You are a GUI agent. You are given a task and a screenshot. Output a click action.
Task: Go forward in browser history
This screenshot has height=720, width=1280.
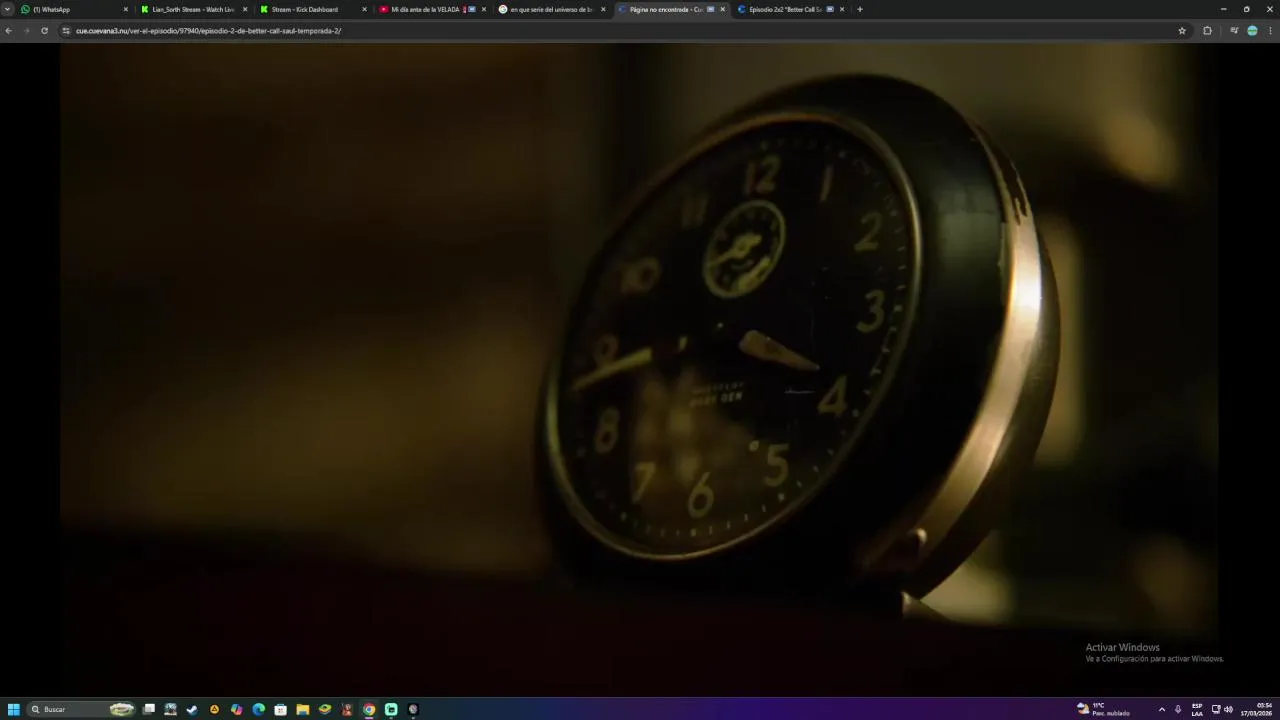coord(26,31)
